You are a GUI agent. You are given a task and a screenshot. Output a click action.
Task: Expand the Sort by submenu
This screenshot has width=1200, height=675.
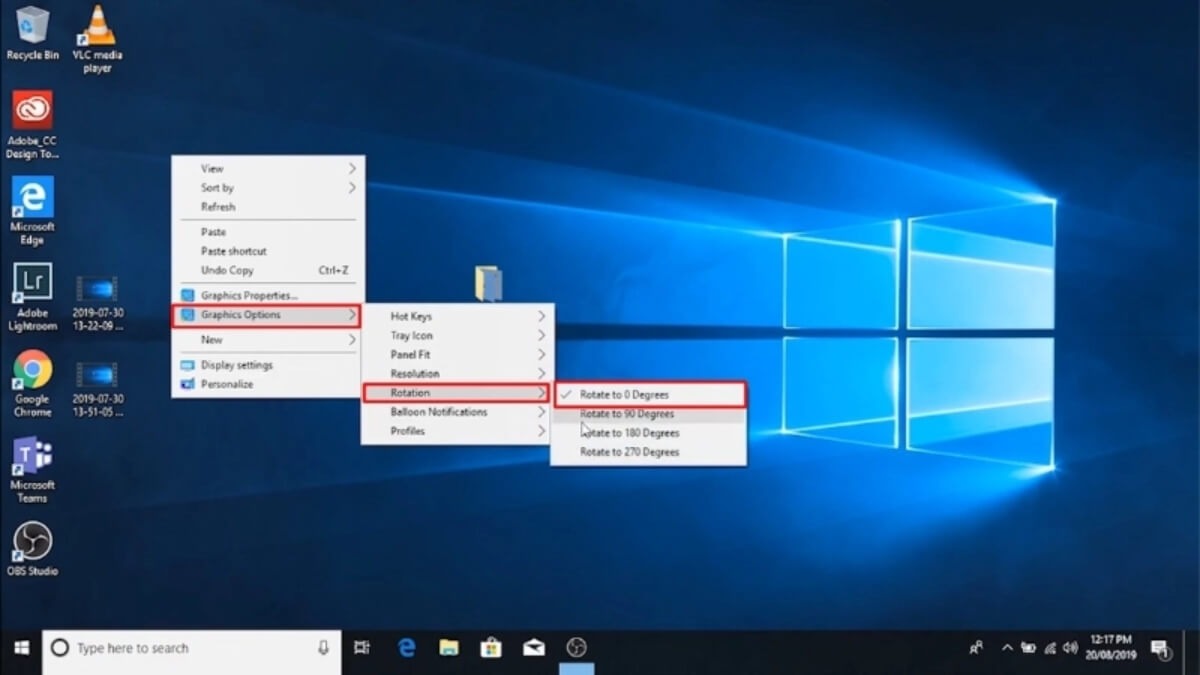[x=268, y=188]
